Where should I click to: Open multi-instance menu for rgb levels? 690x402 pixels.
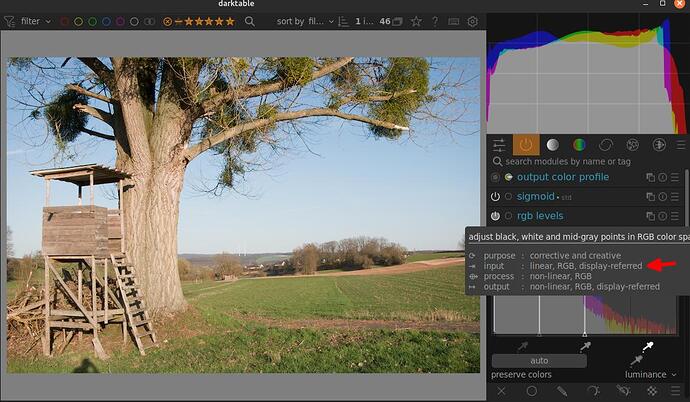click(650, 216)
